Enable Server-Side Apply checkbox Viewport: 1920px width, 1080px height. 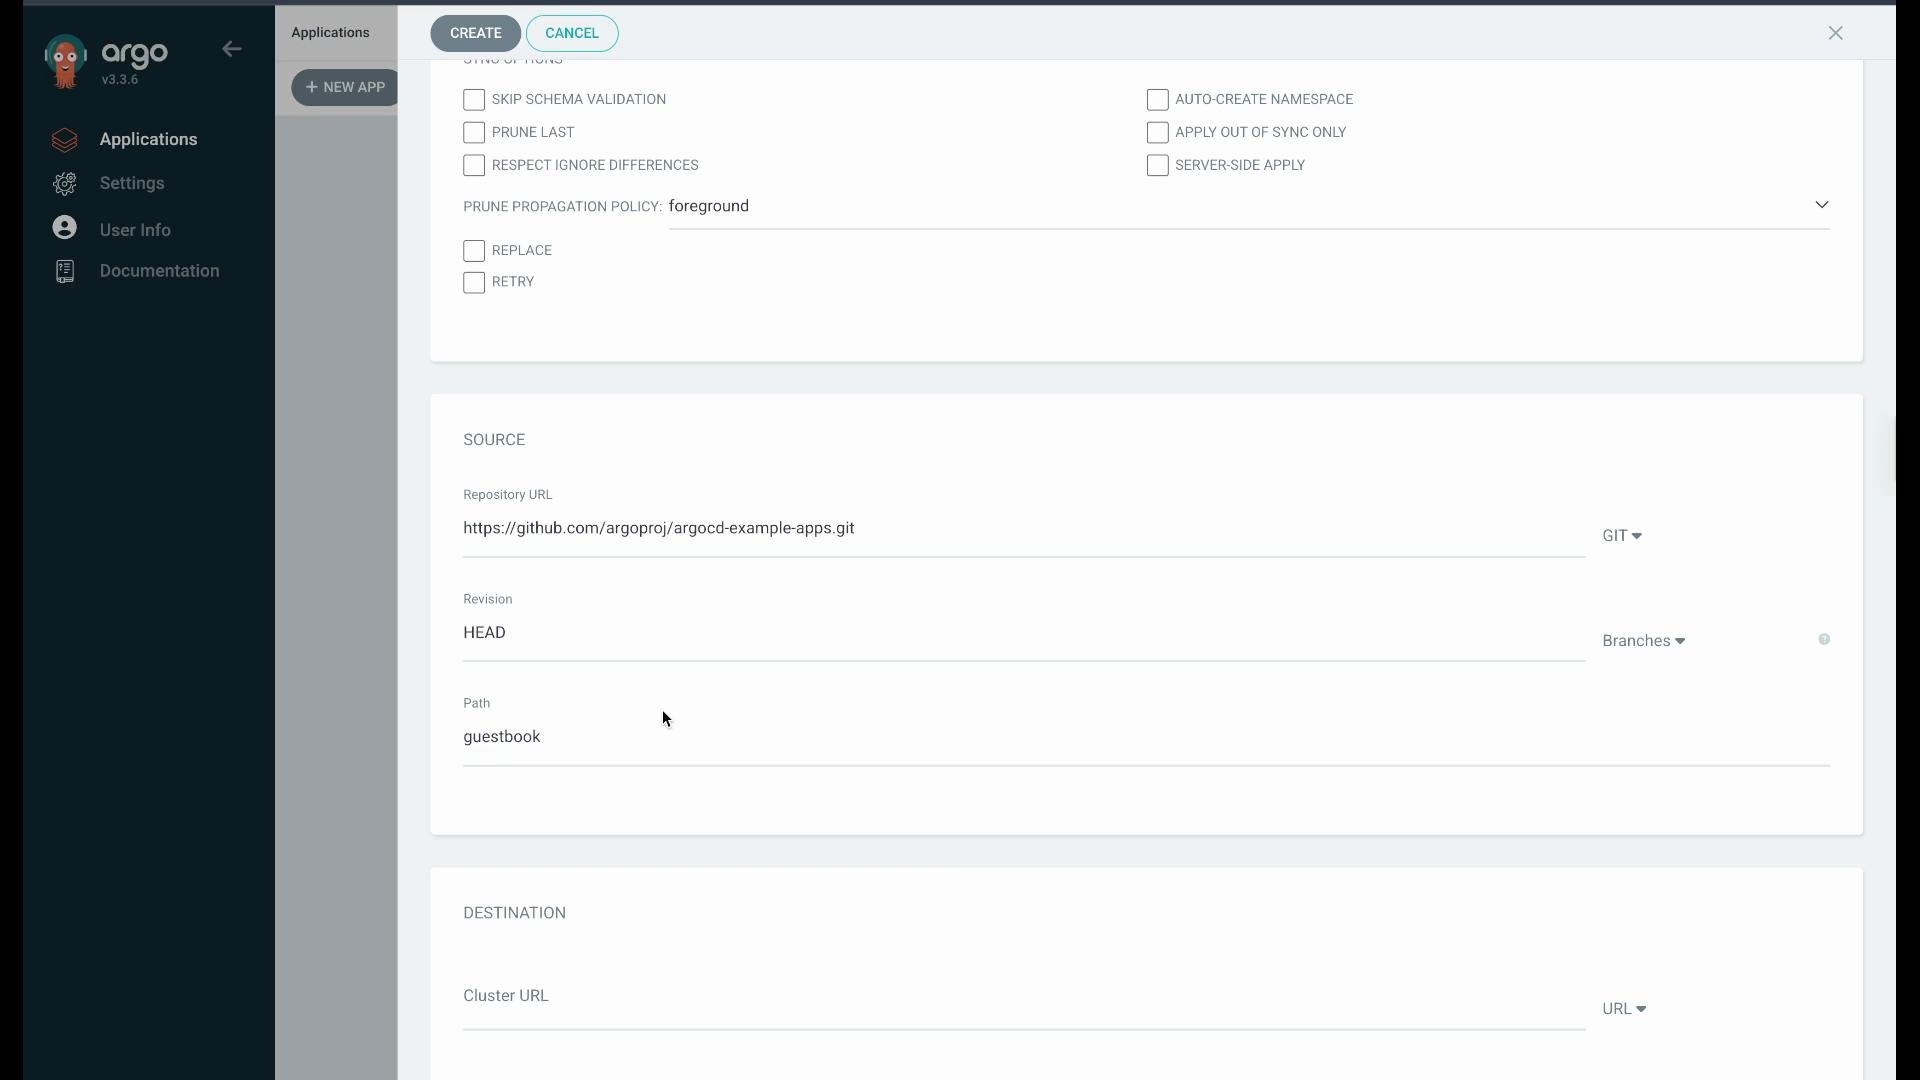(x=1158, y=166)
